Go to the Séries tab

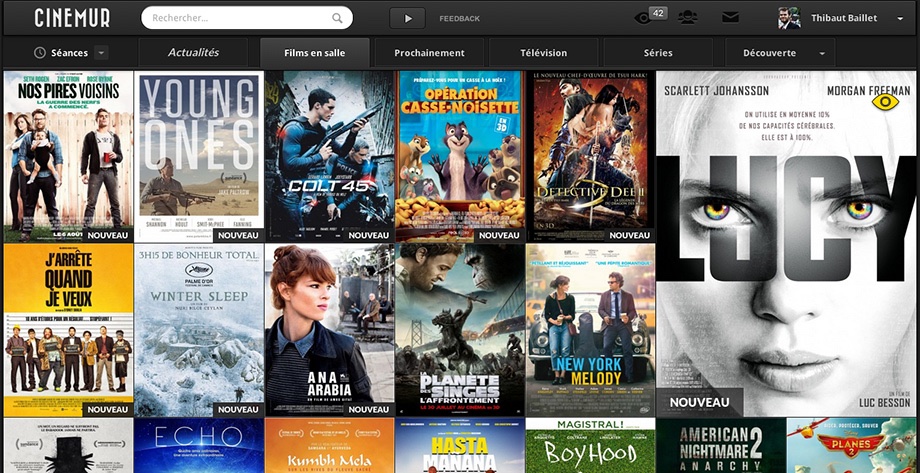pos(658,53)
